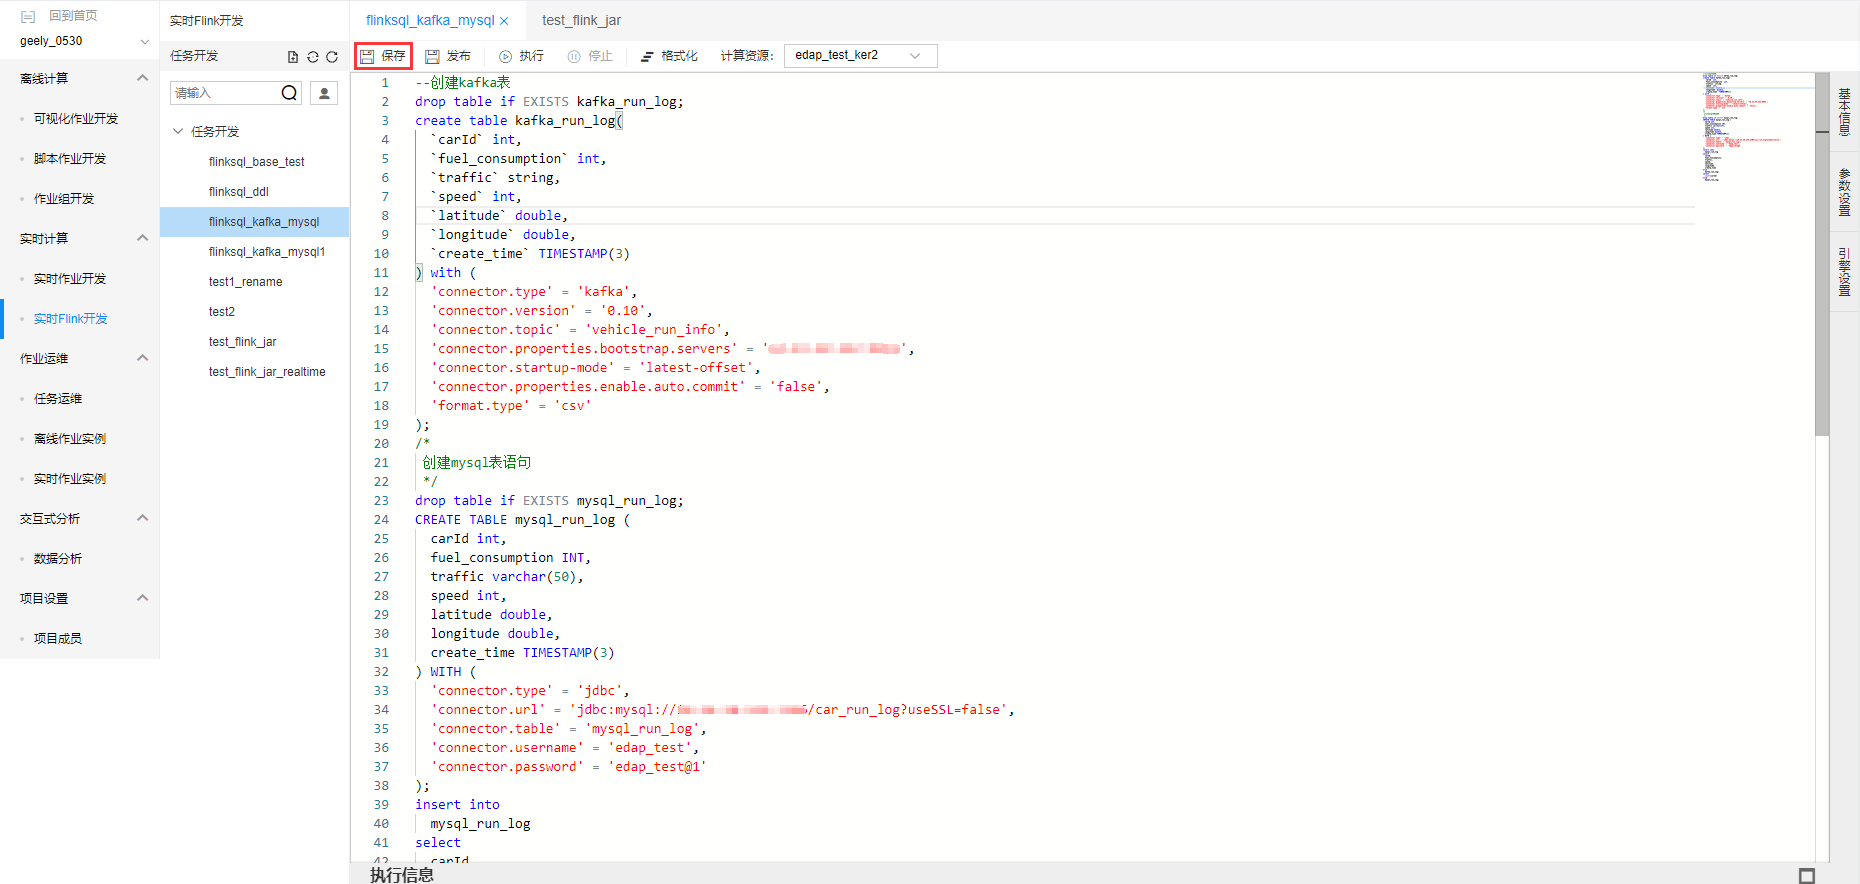Open 实时作业实例 menu item
The width and height of the screenshot is (1860, 884).
pyautogui.click(x=70, y=479)
